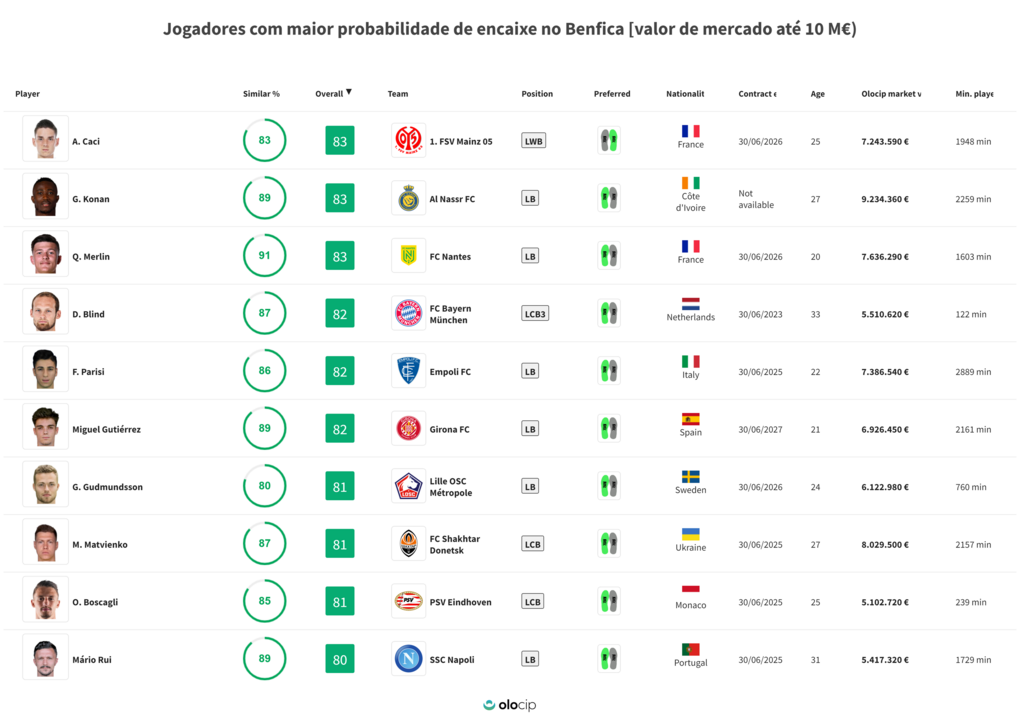The height and width of the screenshot is (720, 1020).
Task: Open the Q. Merlin player name
Action: 91,257
